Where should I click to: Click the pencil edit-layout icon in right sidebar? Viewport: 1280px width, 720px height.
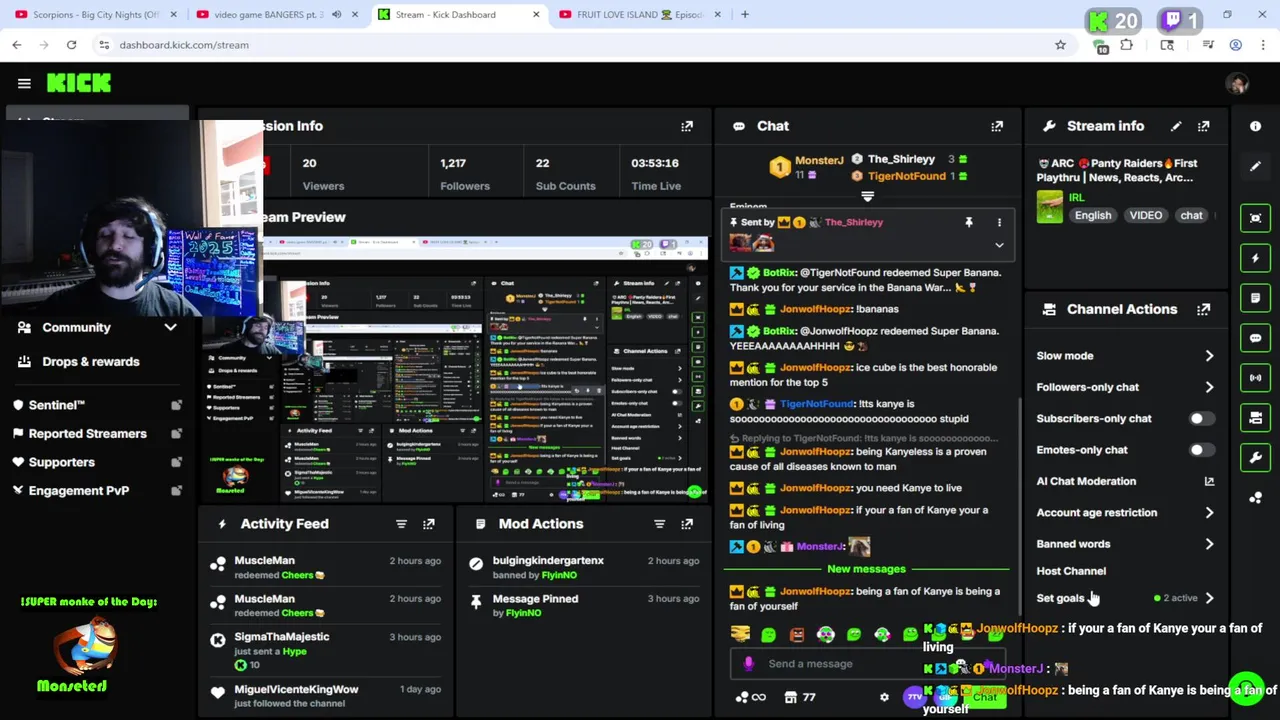(x=1255, y=166)
